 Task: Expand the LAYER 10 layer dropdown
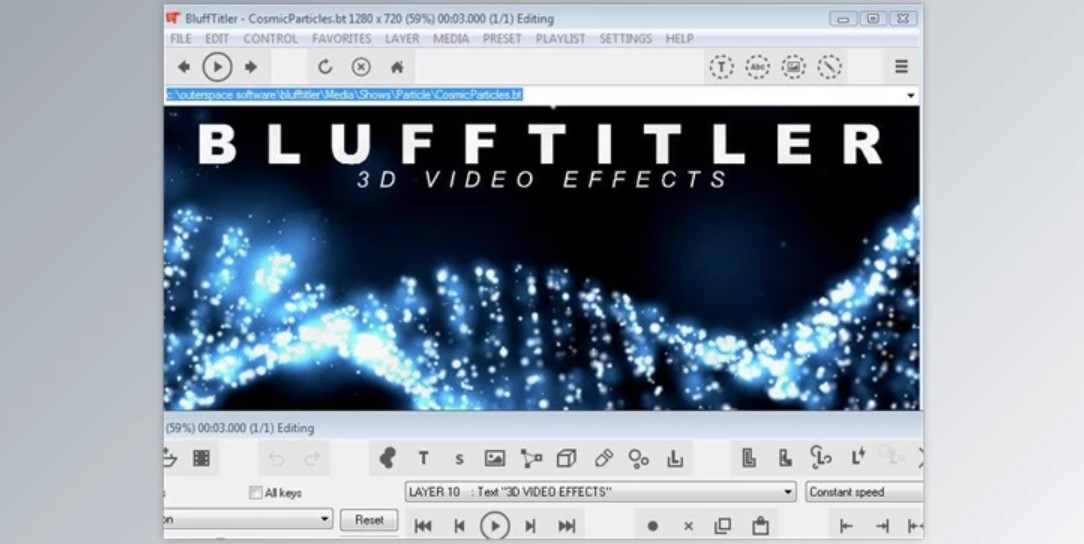coord(788,492)
